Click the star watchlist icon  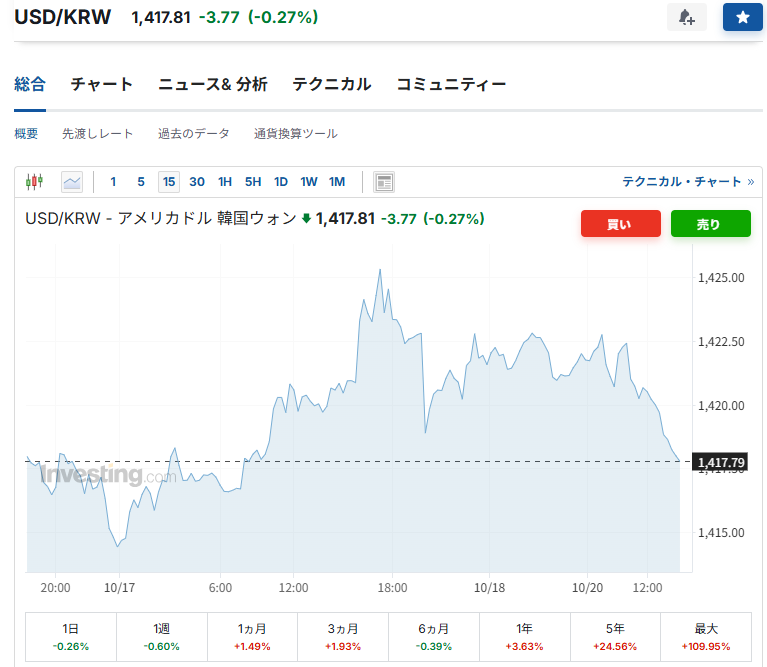(x=742, y=17)
